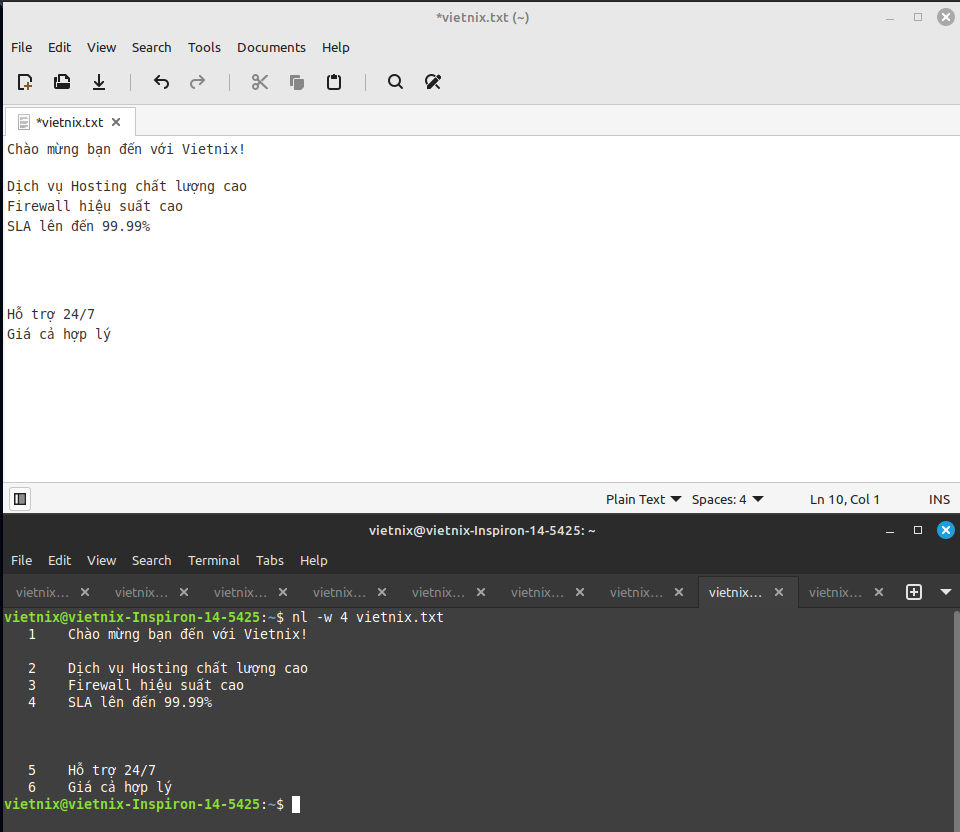Undo the last edit in the text editor
The height and width of the screenshot is (832, 960).
161,82
